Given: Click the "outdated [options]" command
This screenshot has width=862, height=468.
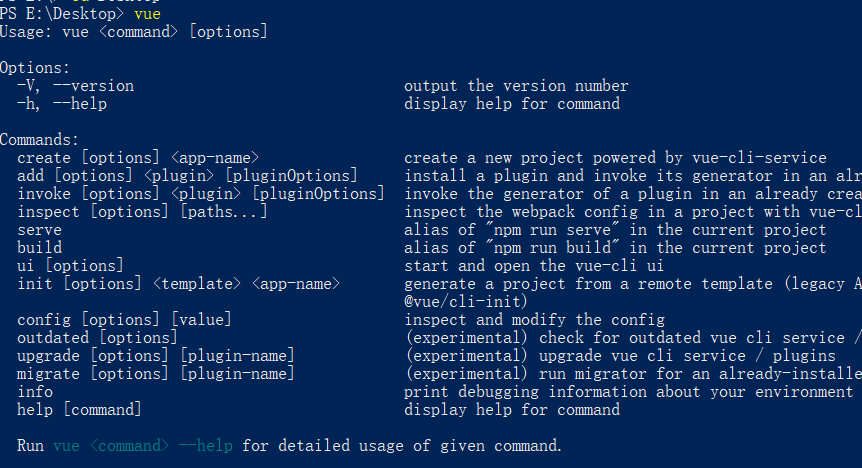Looking at the screenshot, I should click(97, 338).
